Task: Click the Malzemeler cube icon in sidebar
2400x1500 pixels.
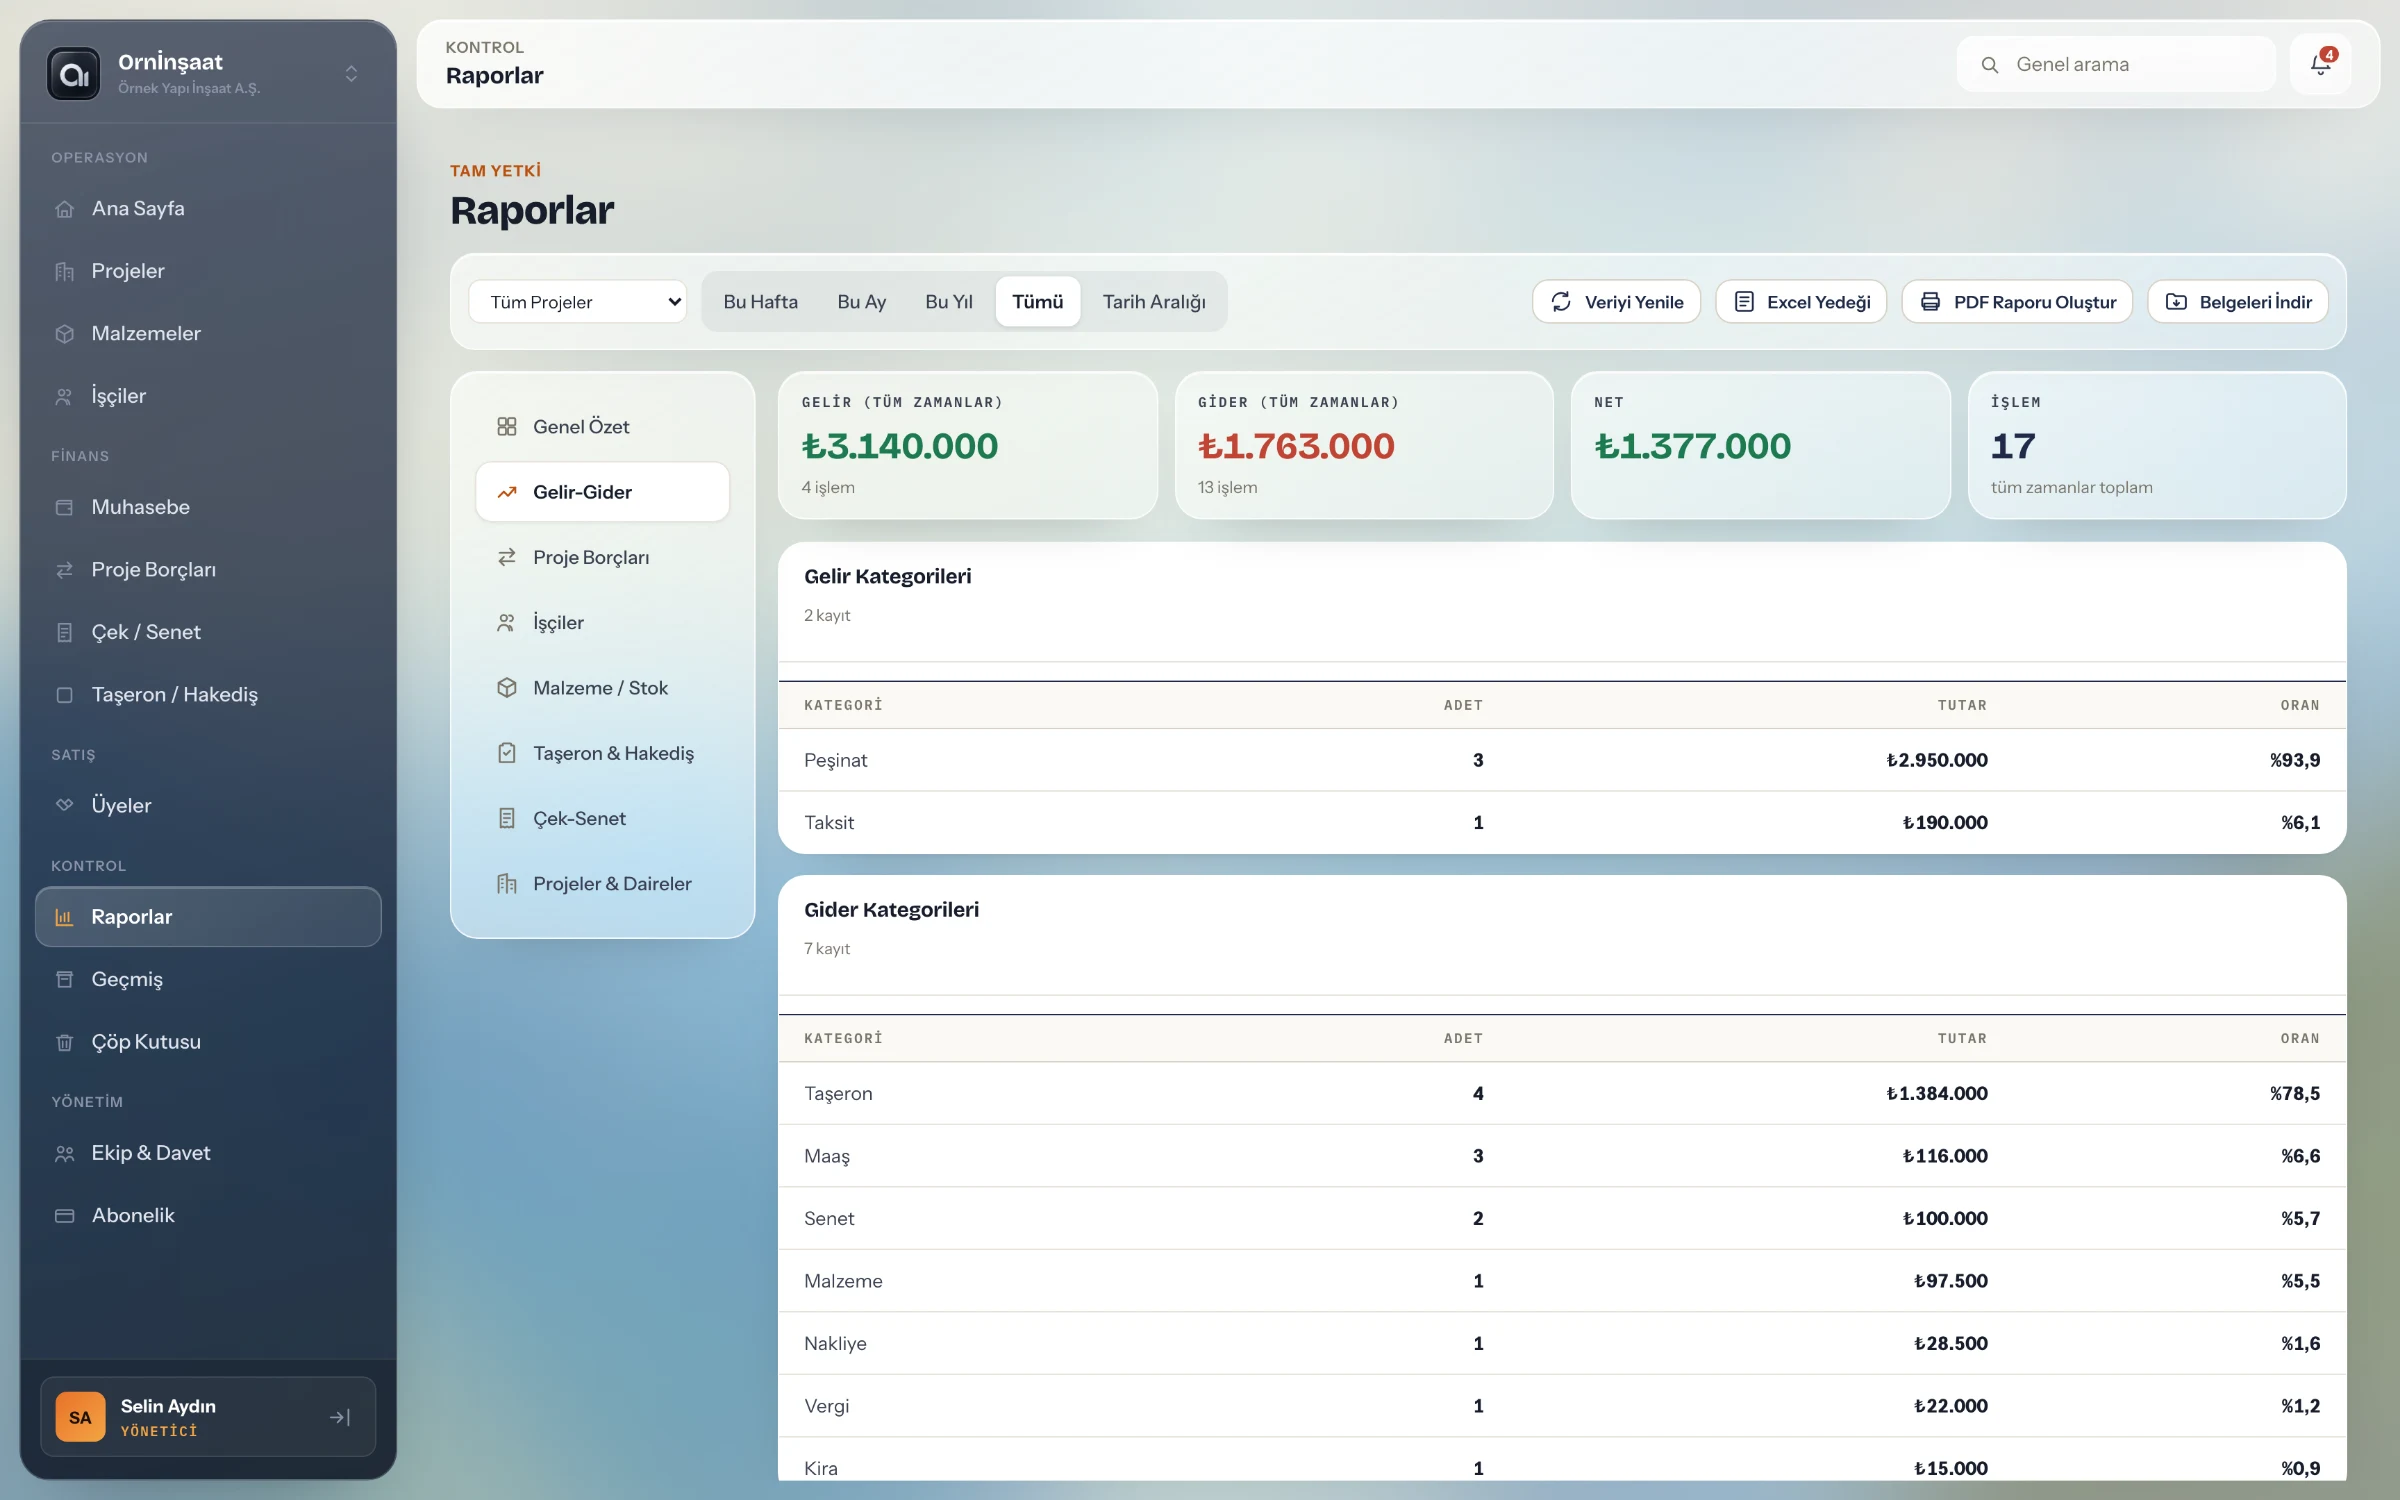Action: pyautogui.click(x=65, y=334)
